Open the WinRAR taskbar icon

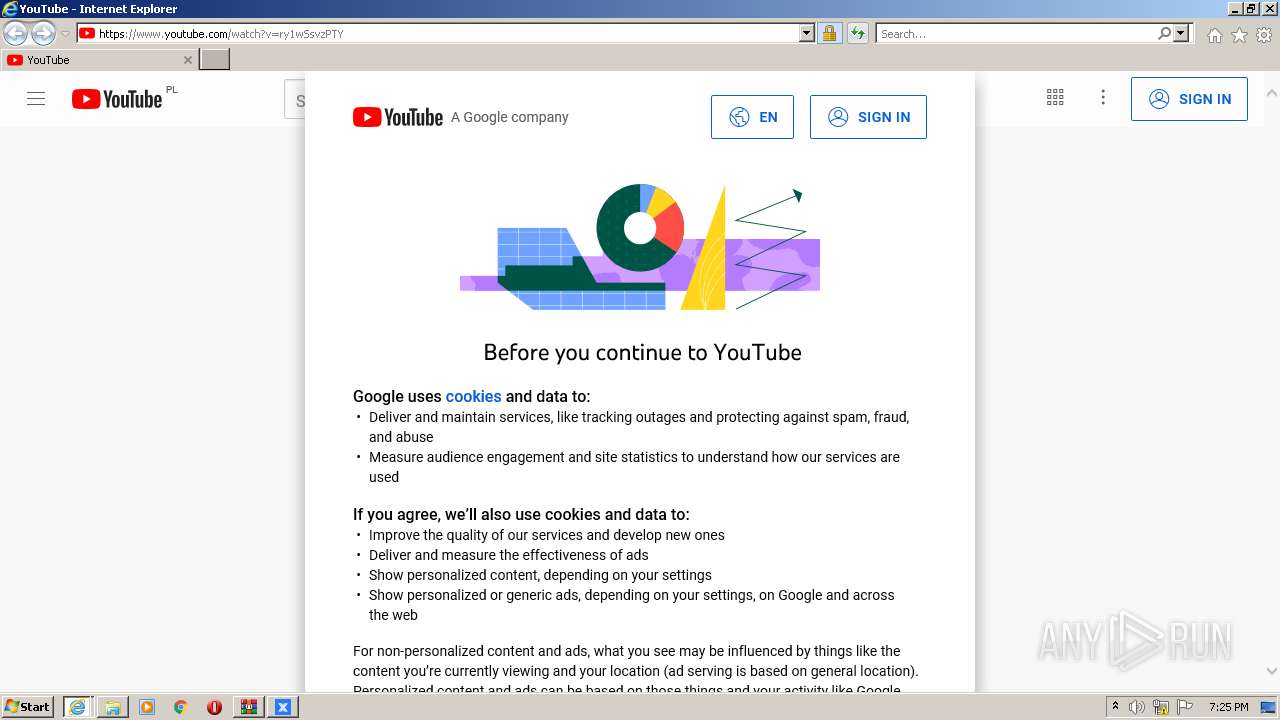249,707
